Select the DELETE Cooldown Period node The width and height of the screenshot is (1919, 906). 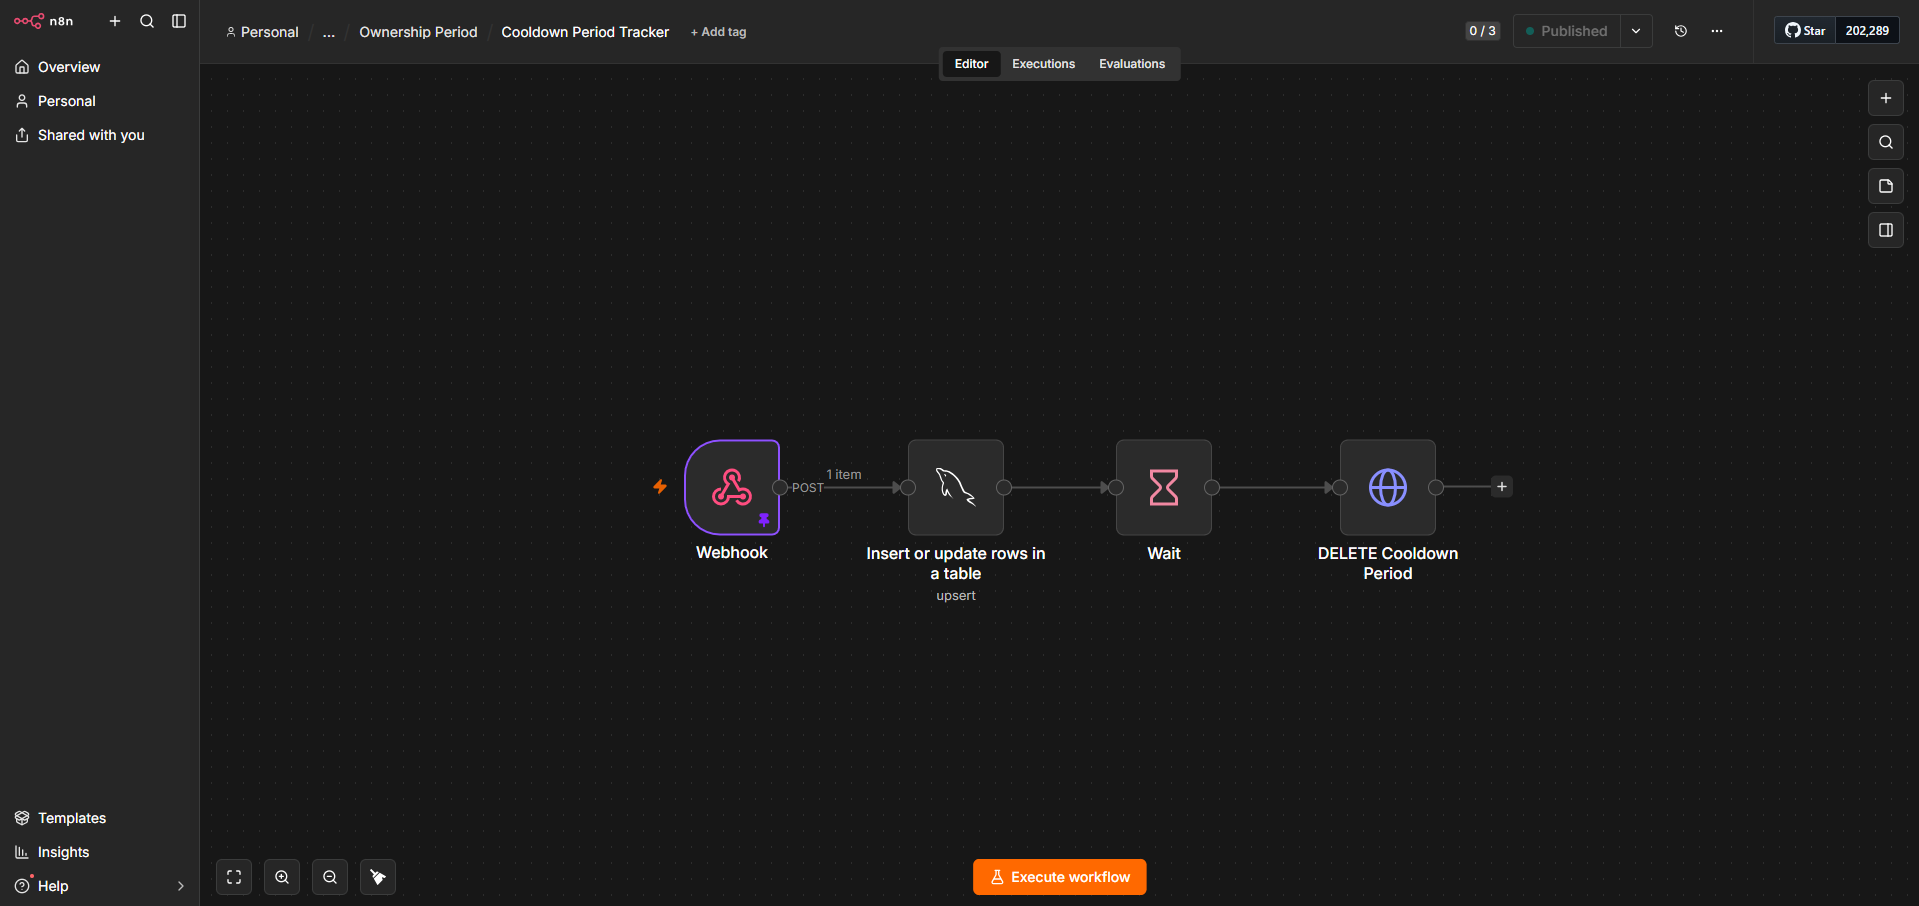coord(1388,487)
